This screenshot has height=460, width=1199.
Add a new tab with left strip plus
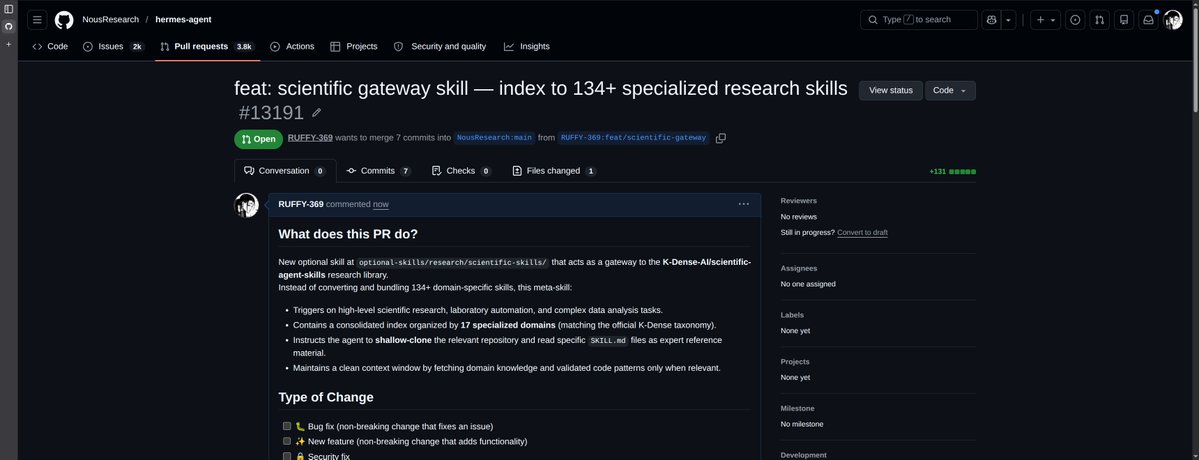pos(8,44)
